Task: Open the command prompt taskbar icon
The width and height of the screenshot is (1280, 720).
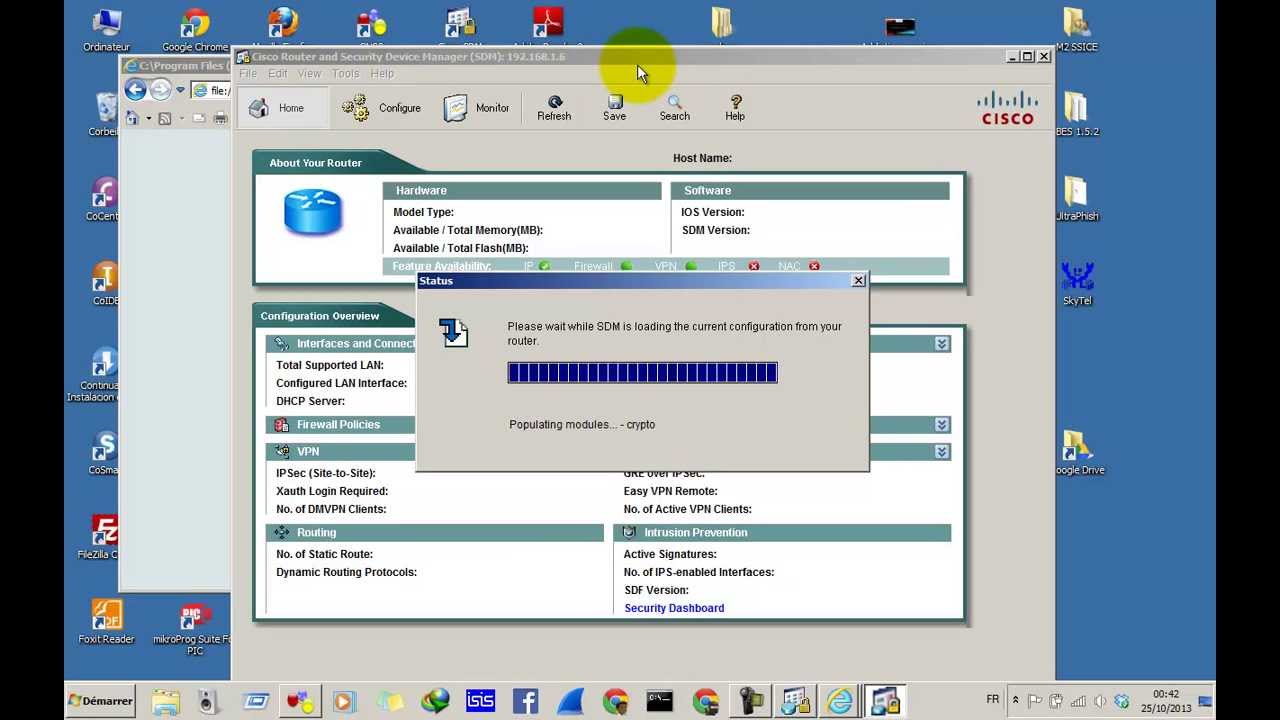Action: (x=659, y=701)
